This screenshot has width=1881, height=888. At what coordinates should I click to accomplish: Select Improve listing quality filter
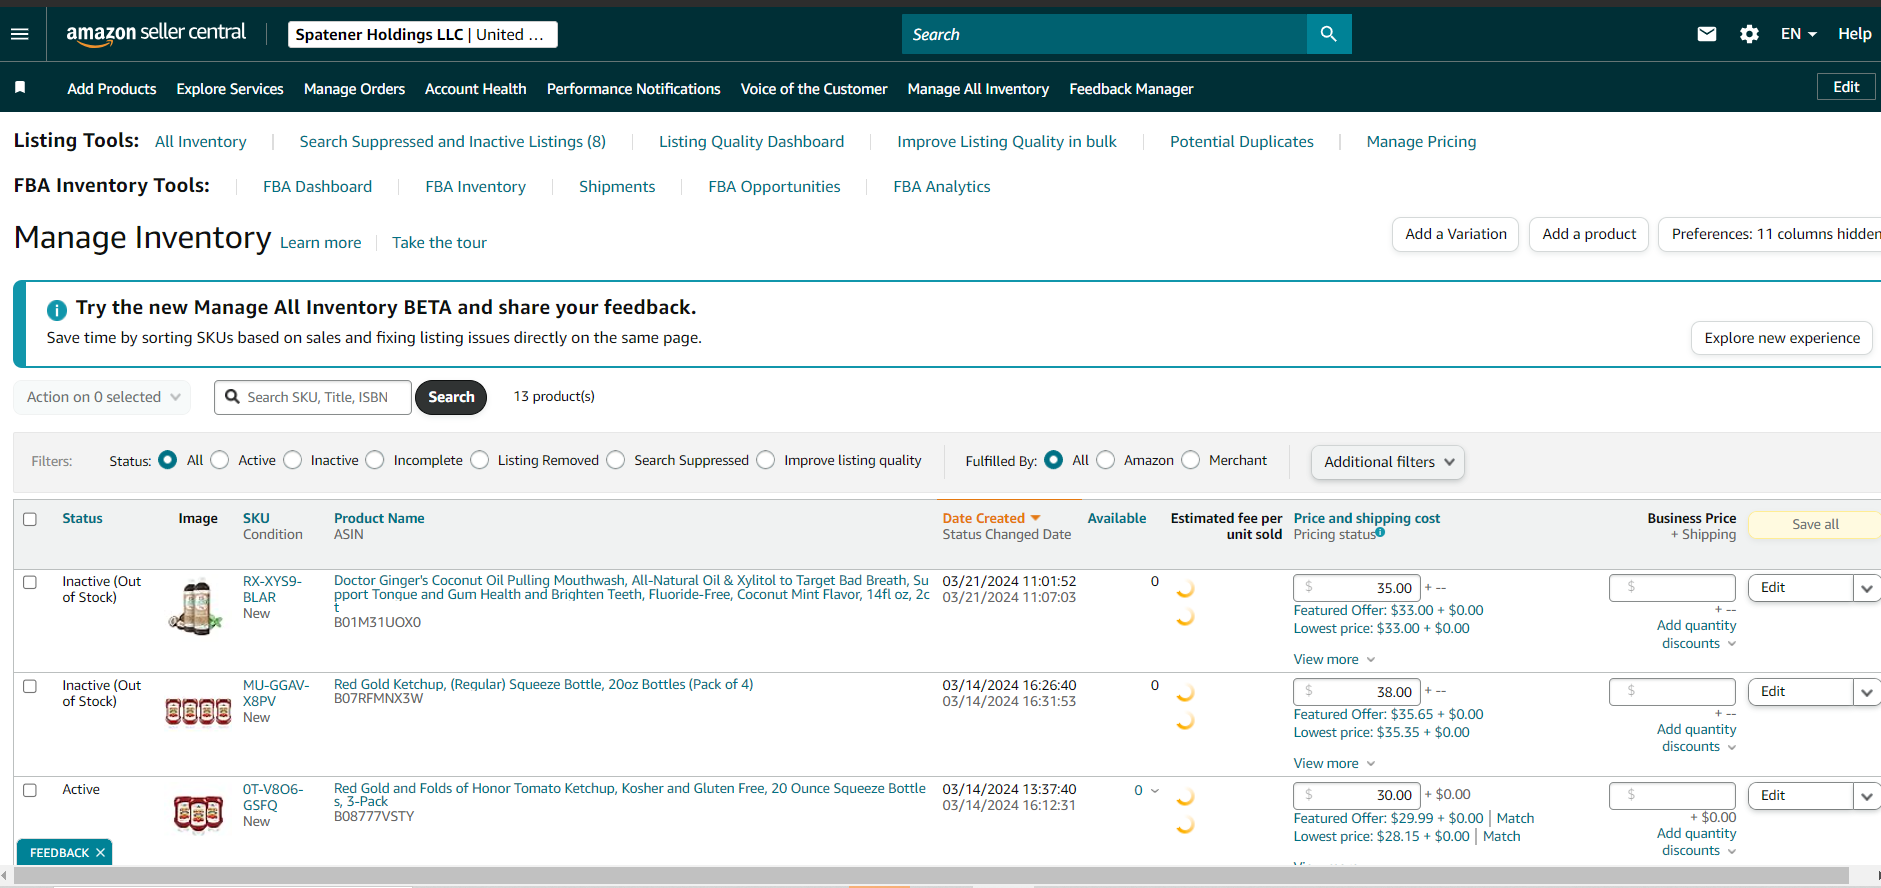pyautogui.click(x=766, y=460)
